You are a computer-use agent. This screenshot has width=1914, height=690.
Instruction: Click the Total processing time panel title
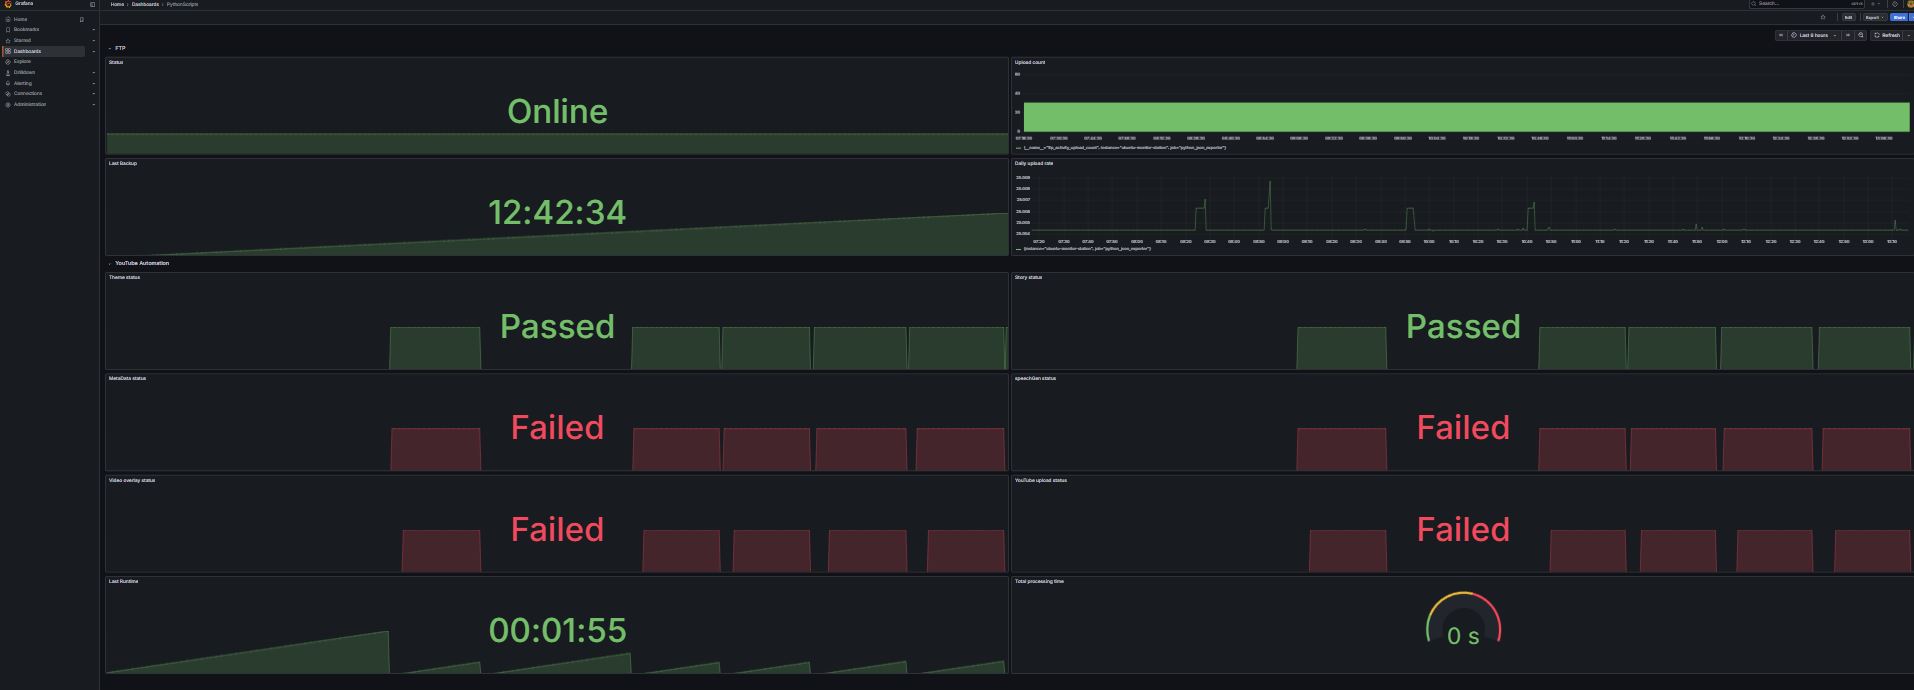point(1040,581)
